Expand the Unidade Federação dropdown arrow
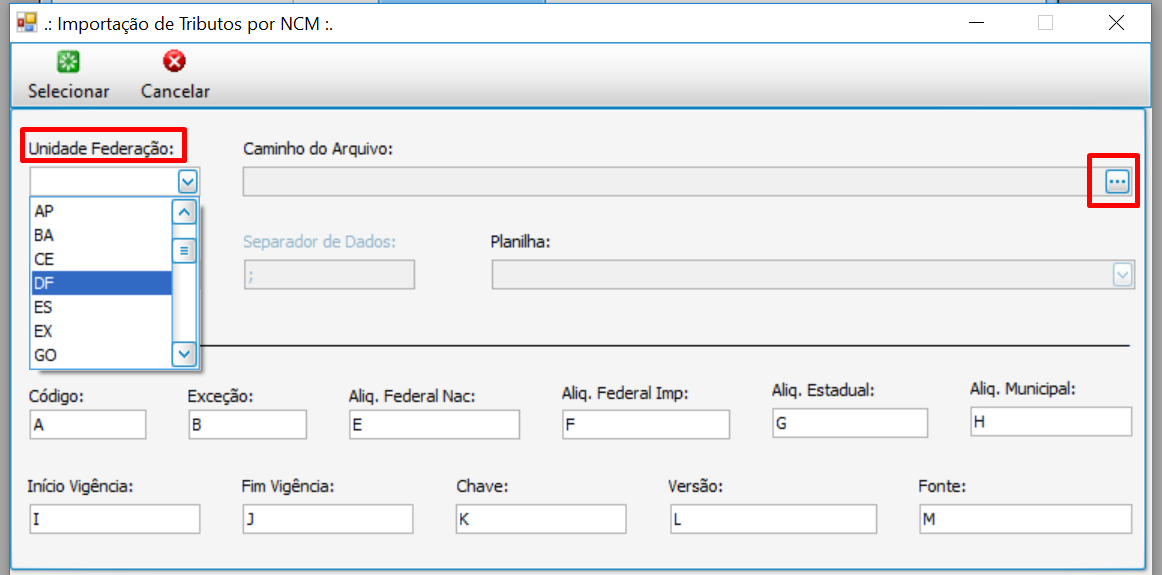The height and width of the screenshot is (575, 1162). 187,181
